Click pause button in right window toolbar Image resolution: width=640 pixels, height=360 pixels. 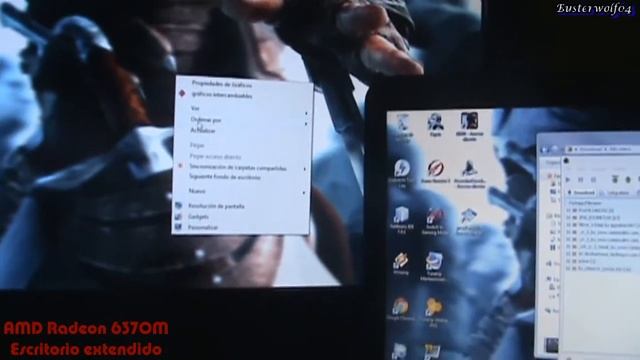pos(580,179)
